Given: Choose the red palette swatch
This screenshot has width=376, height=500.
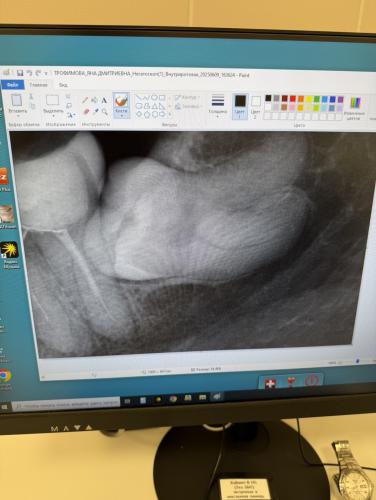Looking at the screenshot, I should click(293, 99).
